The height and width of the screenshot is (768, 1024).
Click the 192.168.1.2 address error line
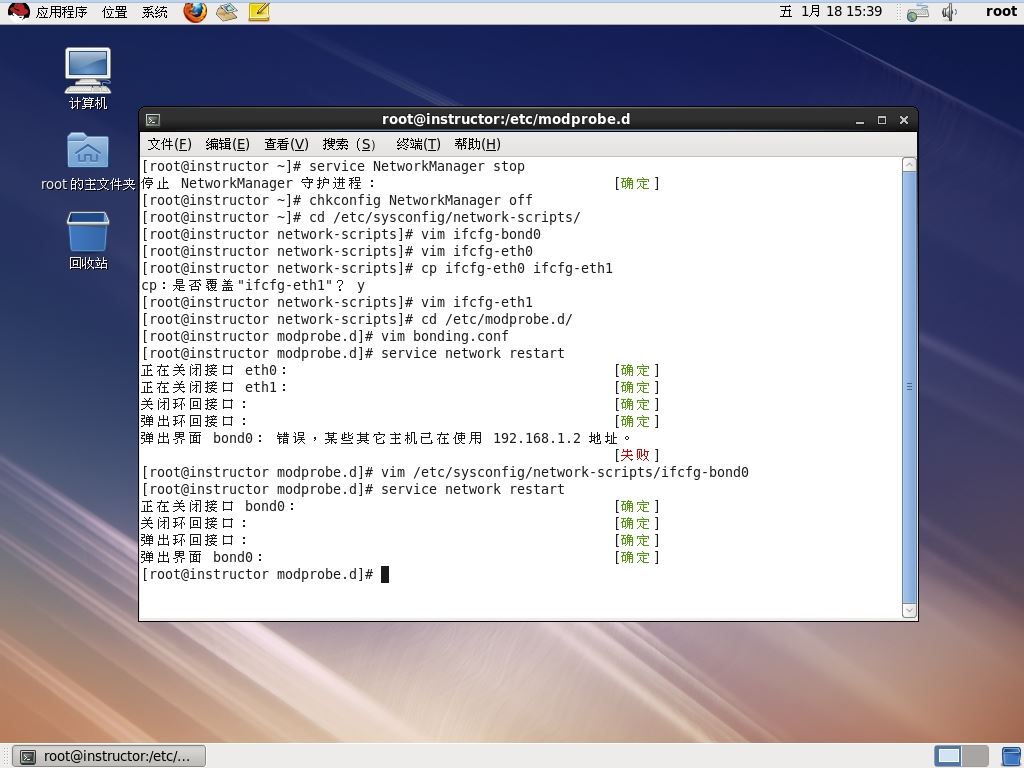pyautogui.click(x=387, y=438)
